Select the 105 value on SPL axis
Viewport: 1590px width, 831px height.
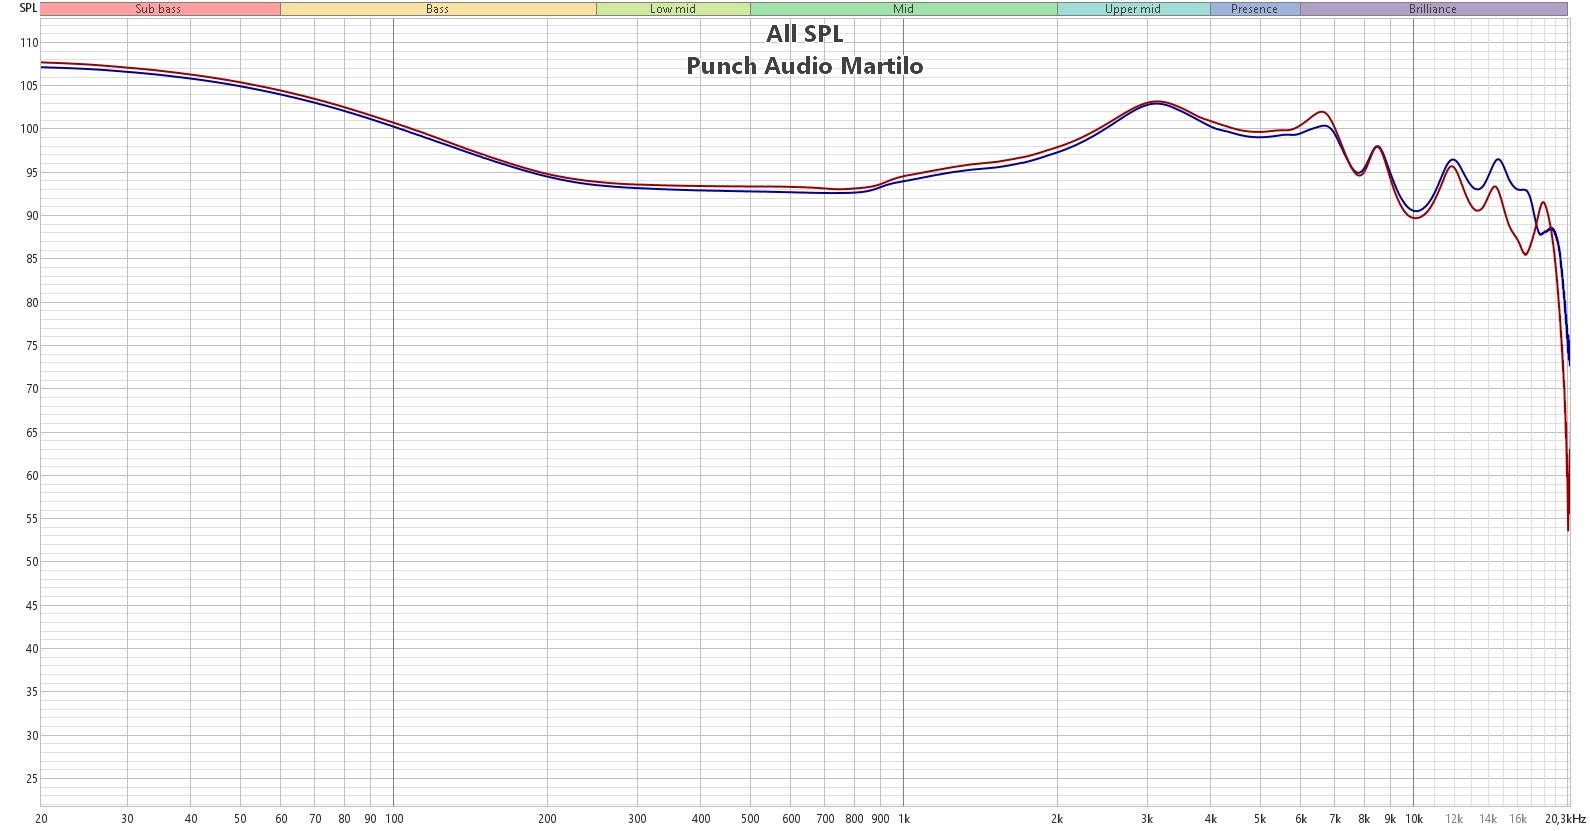(29, 86)
